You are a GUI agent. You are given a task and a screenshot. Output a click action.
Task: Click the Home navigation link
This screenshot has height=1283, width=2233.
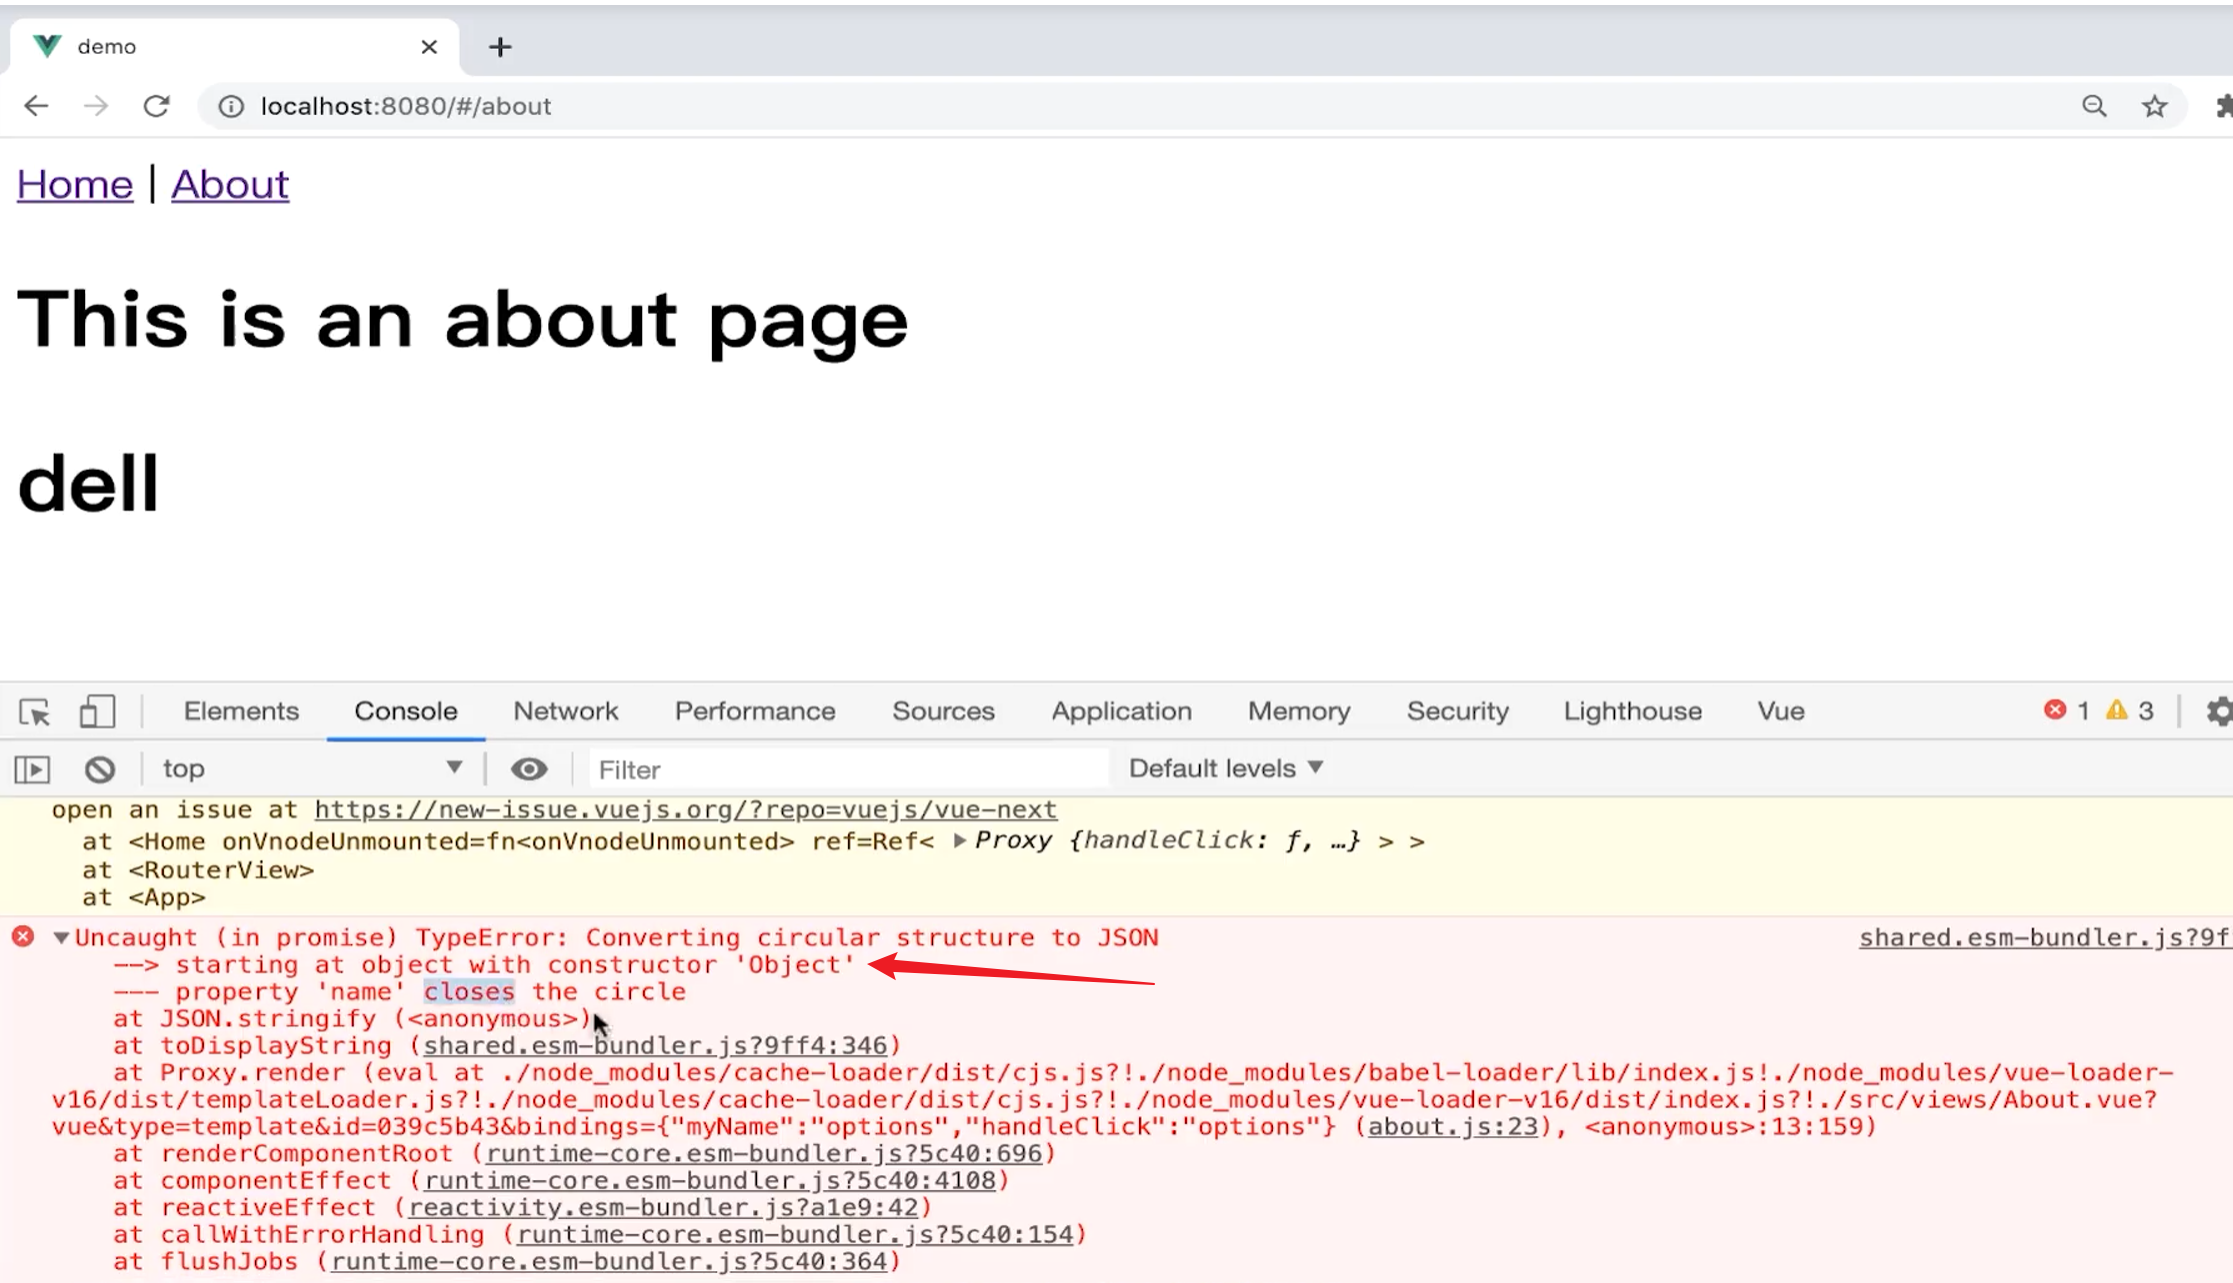[x=75, y=184]
